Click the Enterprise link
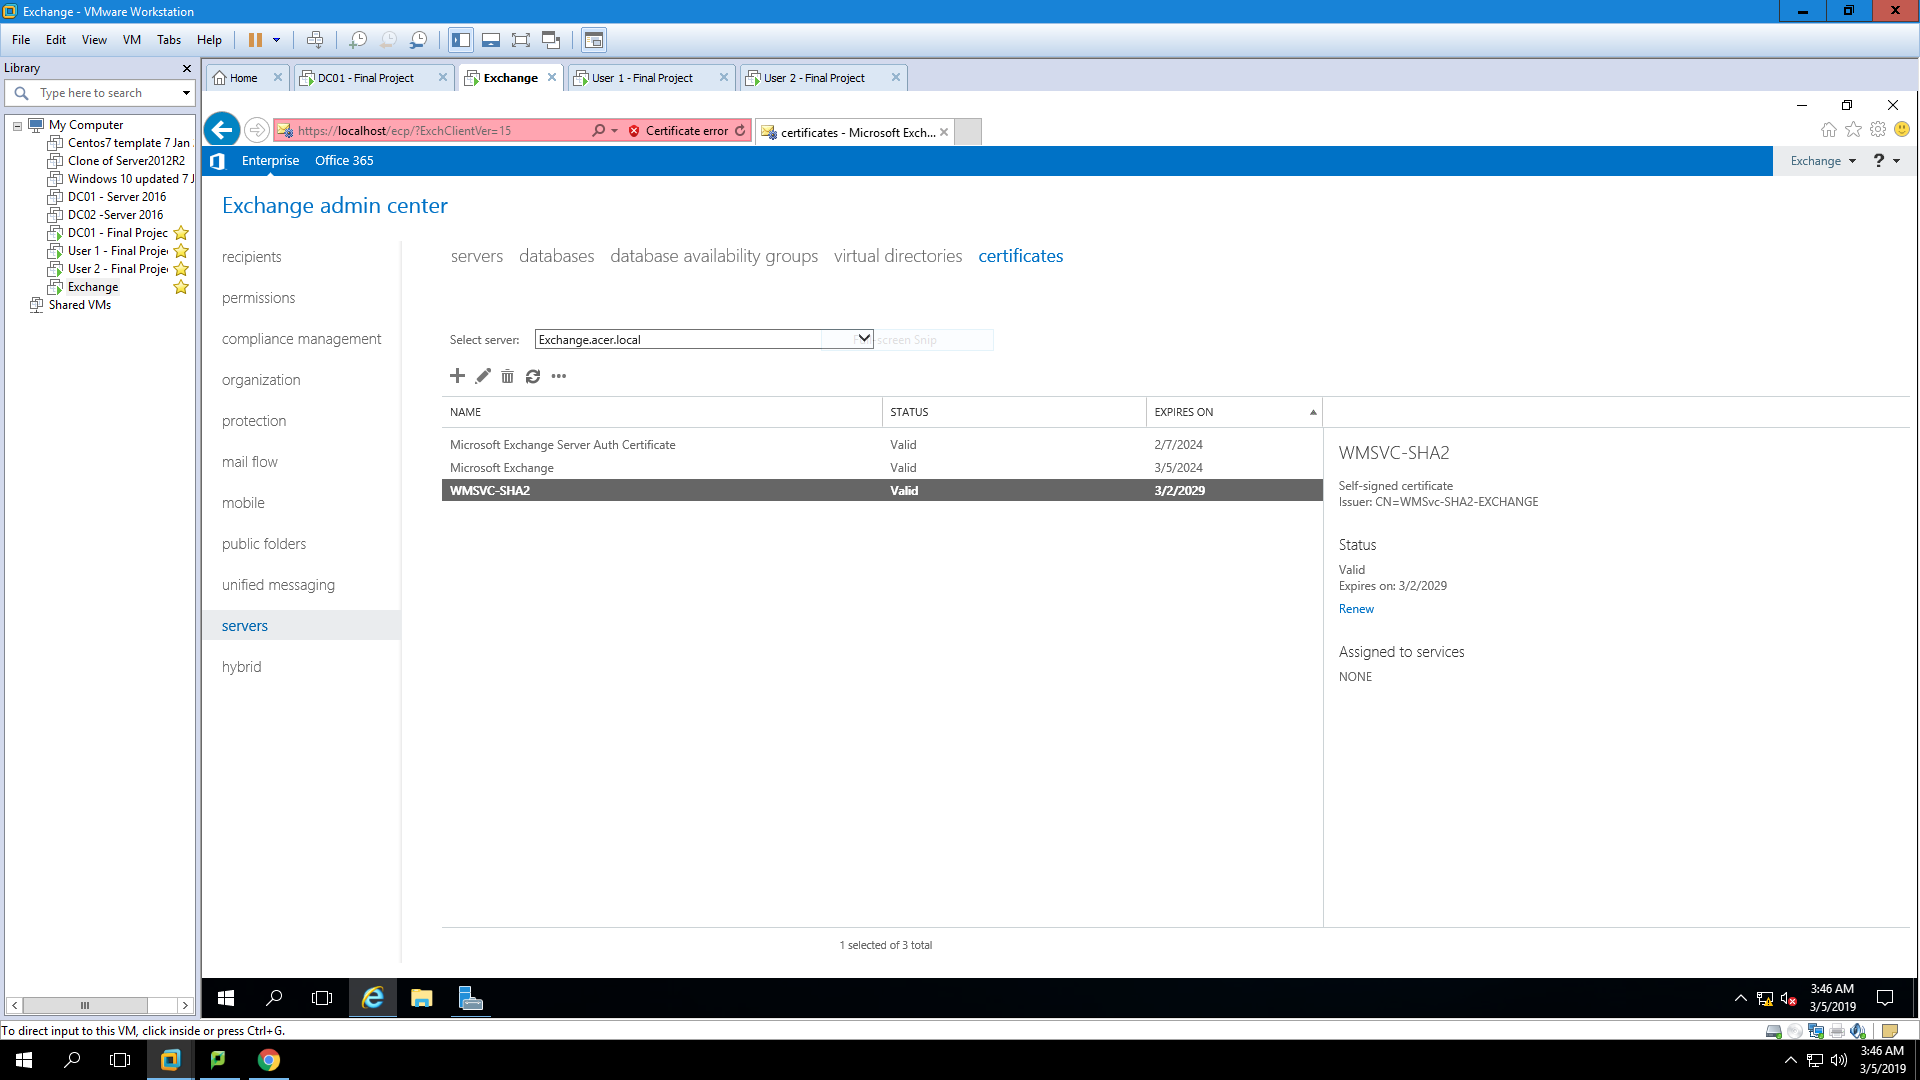 coord(270,161)
